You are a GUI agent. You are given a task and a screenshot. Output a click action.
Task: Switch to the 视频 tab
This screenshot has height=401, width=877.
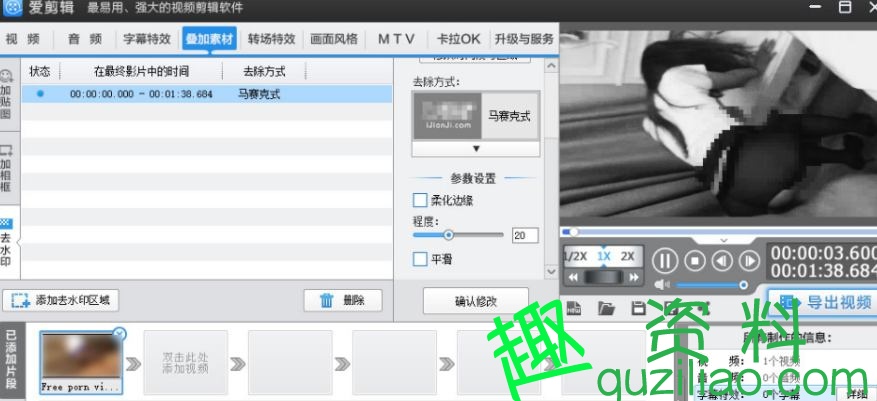pos(23,39)
